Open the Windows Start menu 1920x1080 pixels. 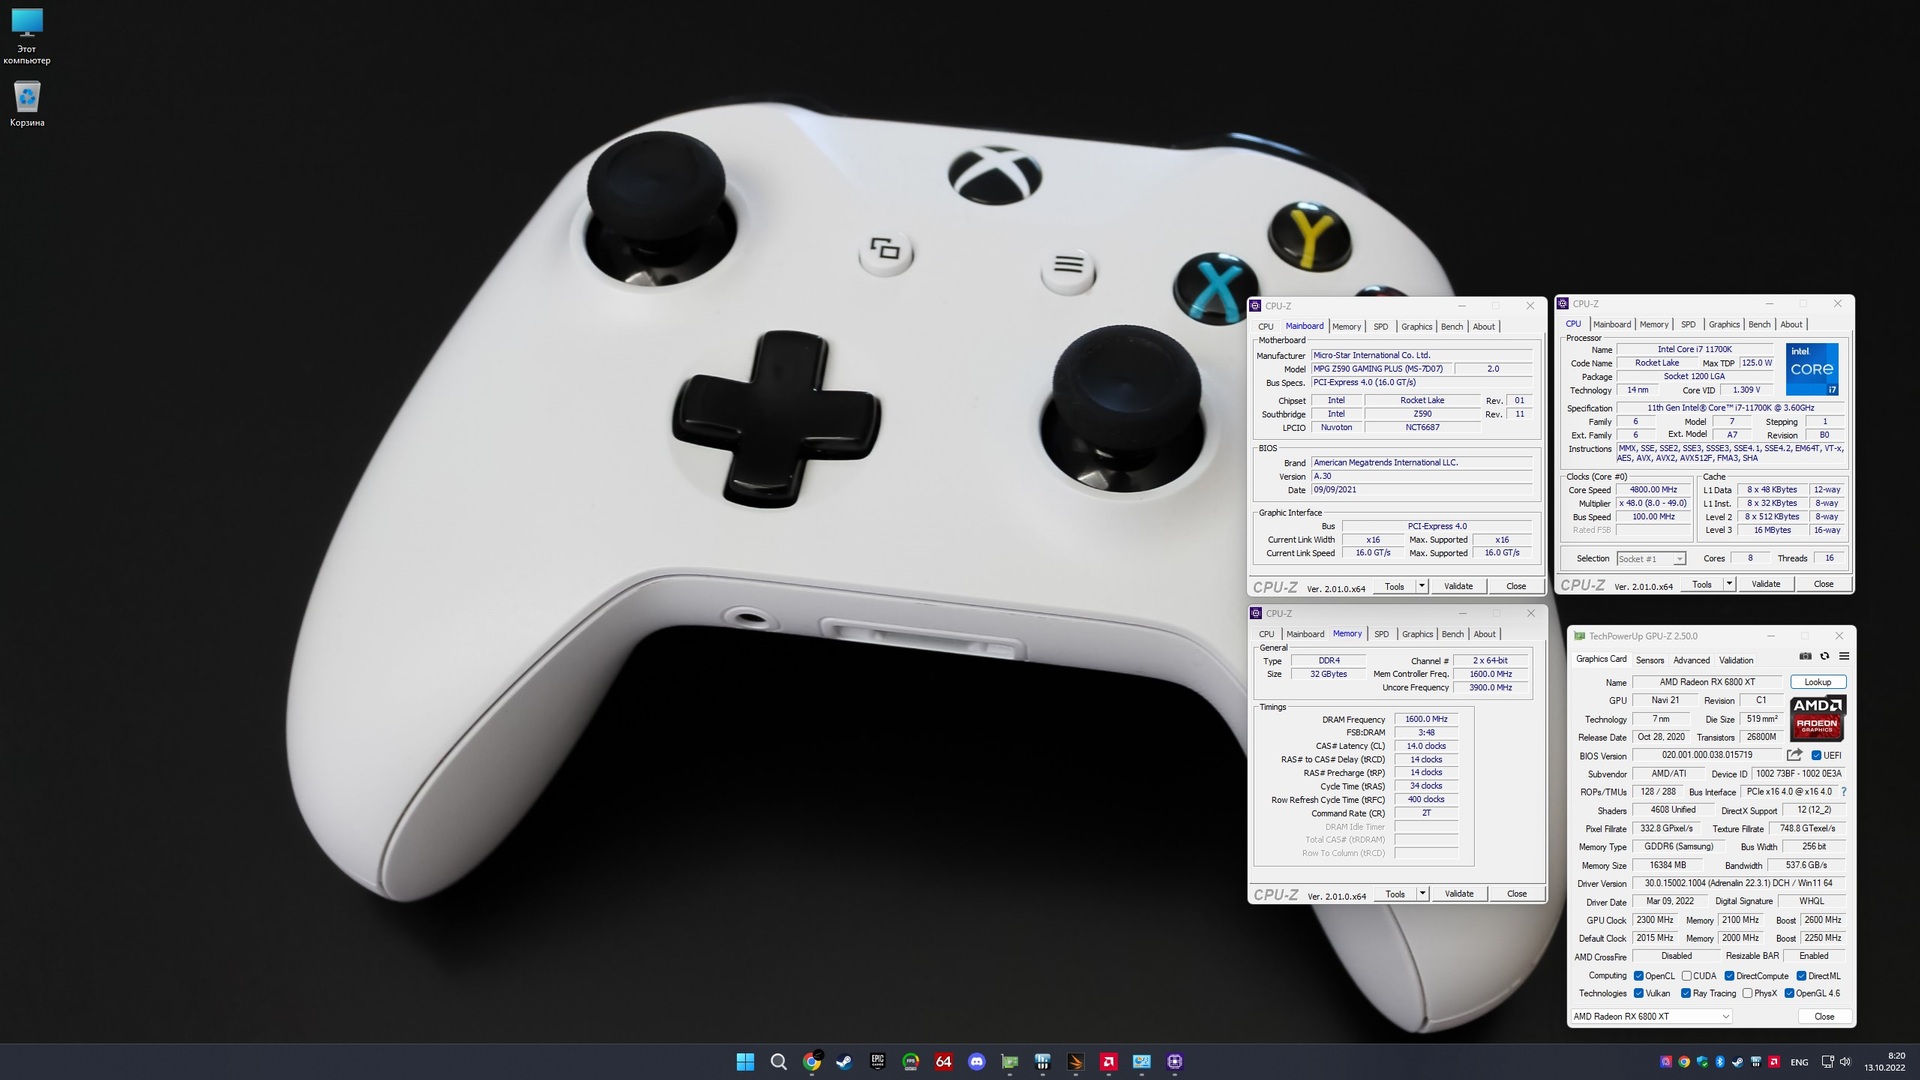coord(745,1062)
